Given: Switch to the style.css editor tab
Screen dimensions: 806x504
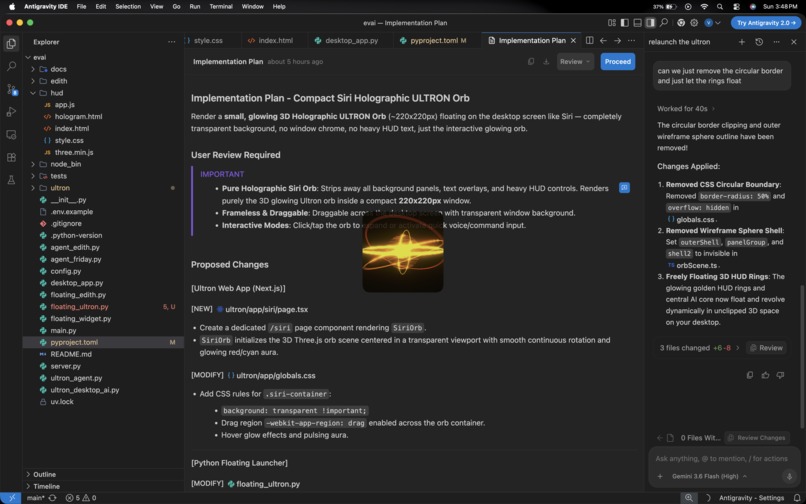Looking at the screenshot, I should click(x=207, y=41).
